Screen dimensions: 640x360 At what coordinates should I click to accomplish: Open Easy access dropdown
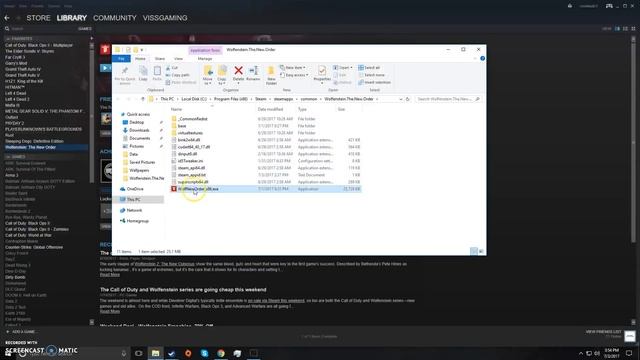click(294, 75)
